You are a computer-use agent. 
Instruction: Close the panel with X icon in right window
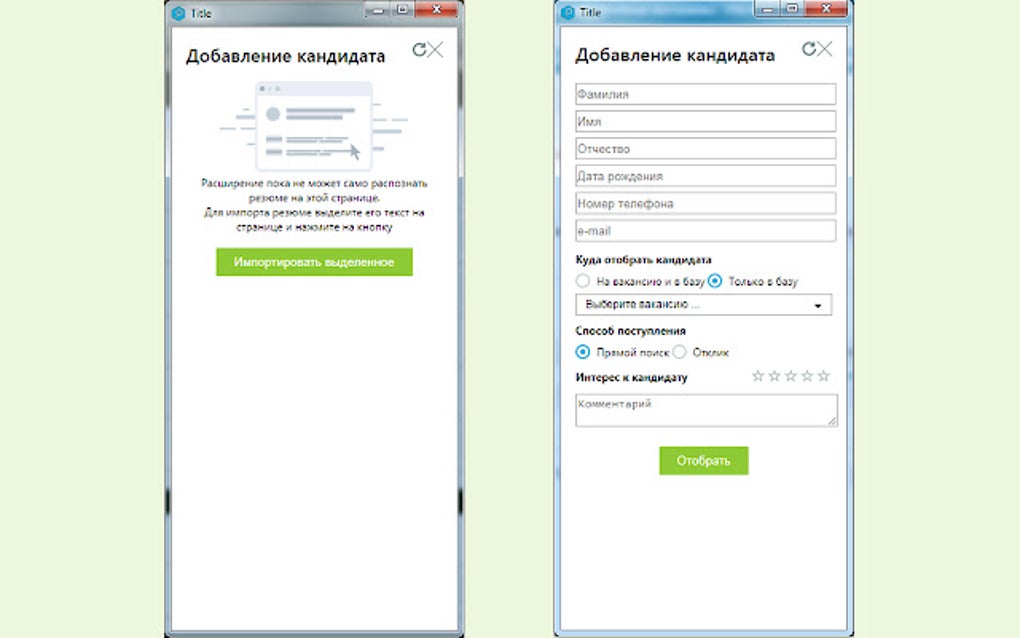click(x=825, y=49)
